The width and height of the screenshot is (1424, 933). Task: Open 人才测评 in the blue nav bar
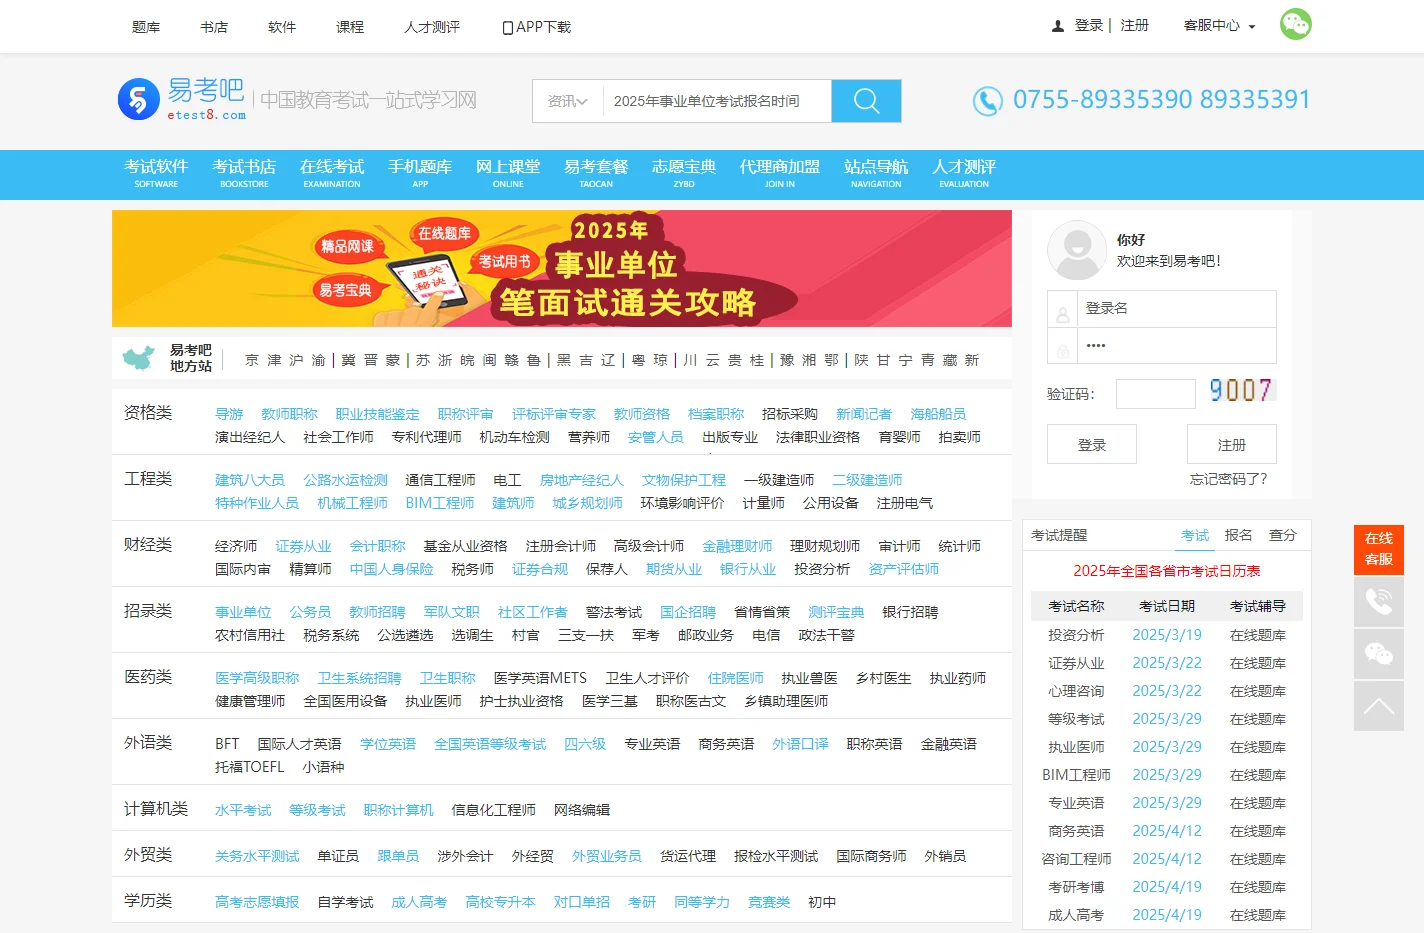pos(964,173)
